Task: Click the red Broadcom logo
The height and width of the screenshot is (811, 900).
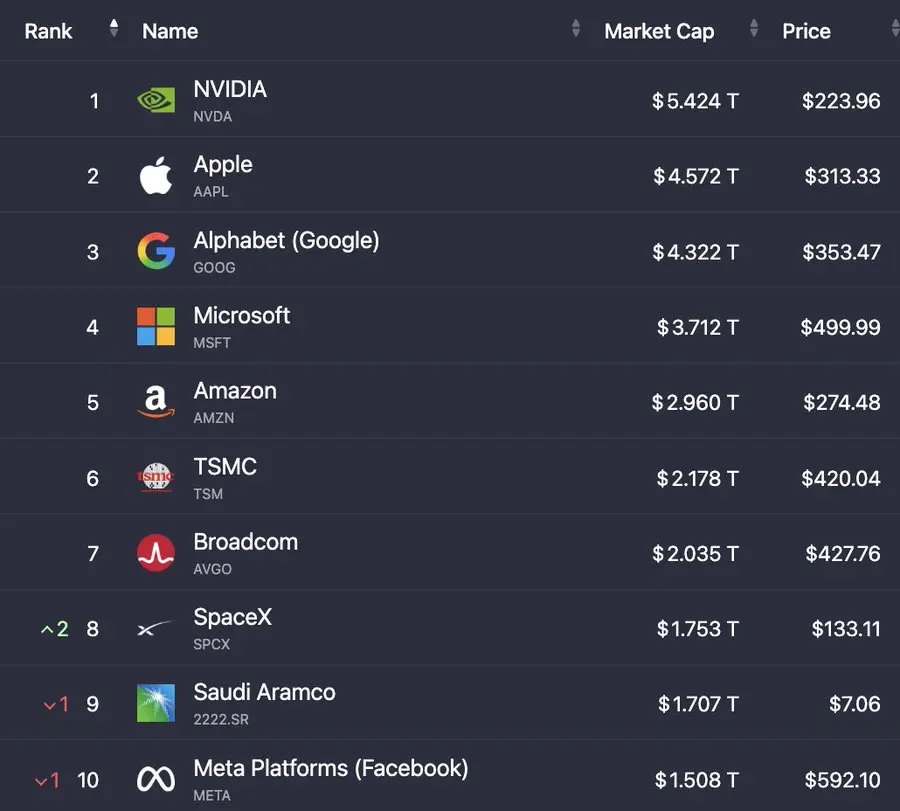Action: [156, 553]
